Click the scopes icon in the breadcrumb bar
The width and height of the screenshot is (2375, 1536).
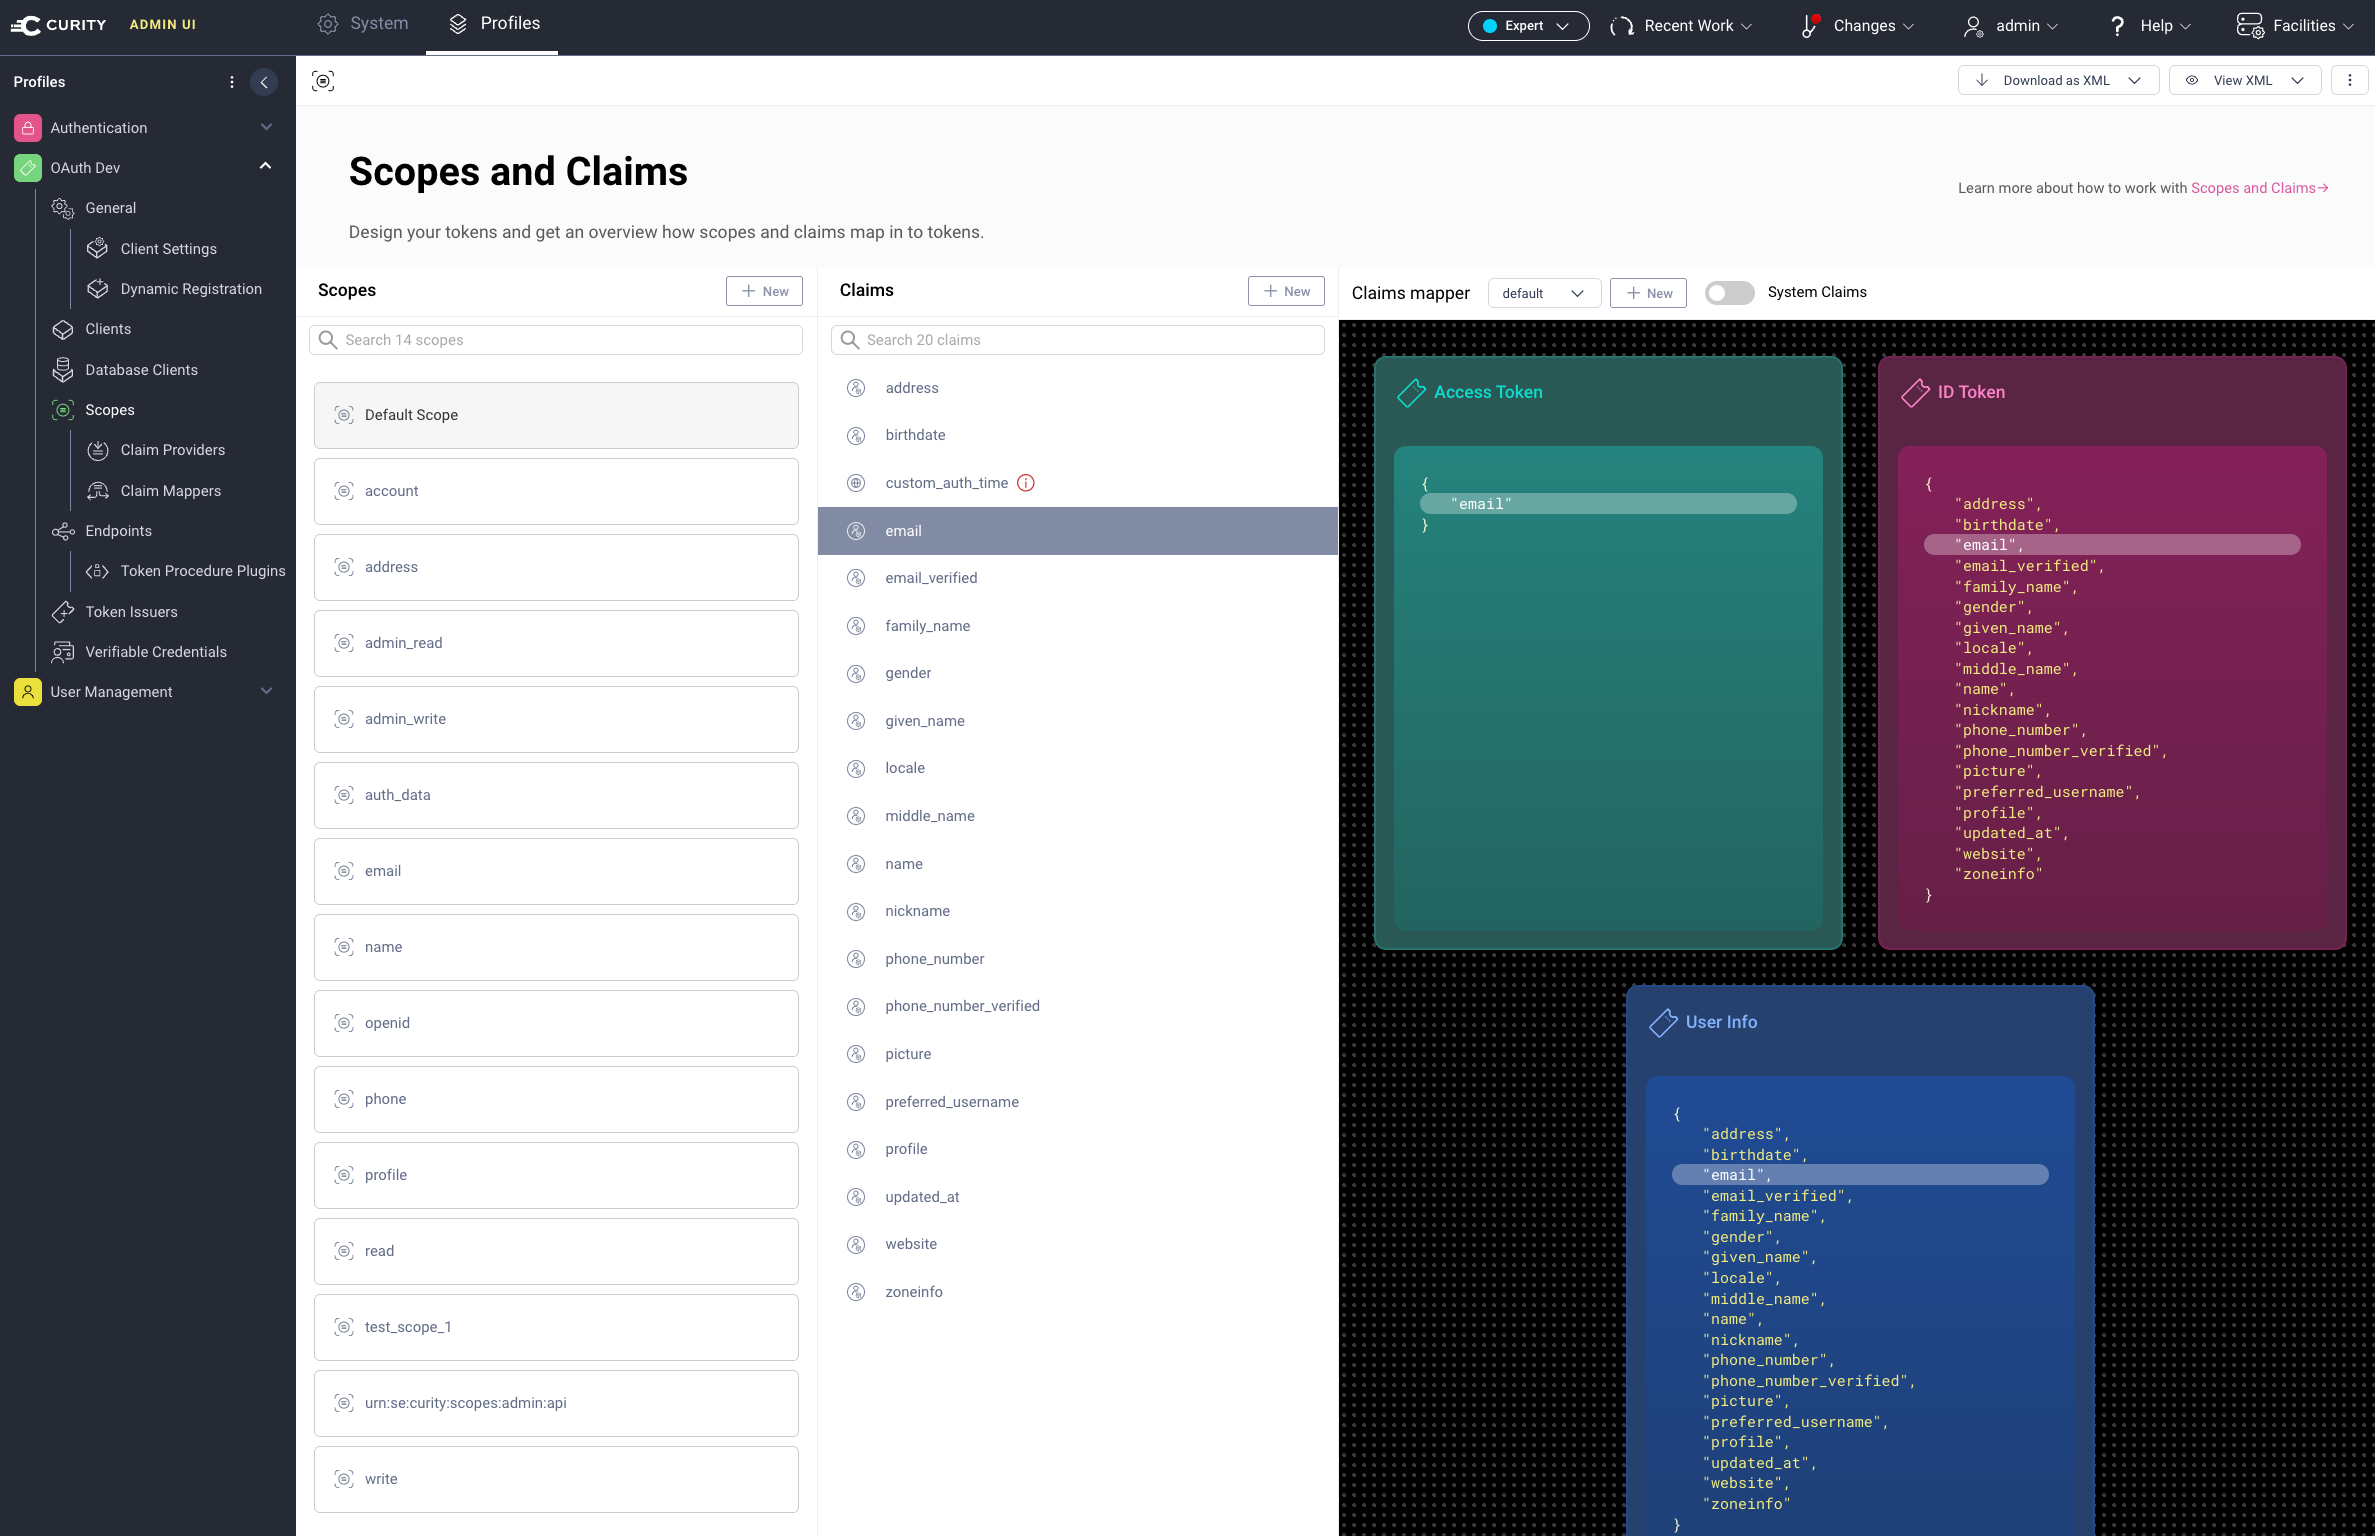click(323, 81)
